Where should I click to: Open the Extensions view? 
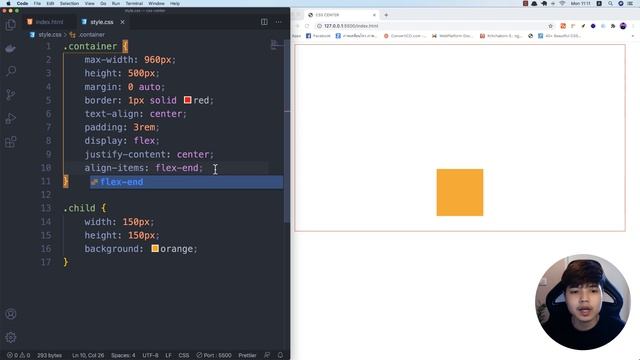click(11, 142)
